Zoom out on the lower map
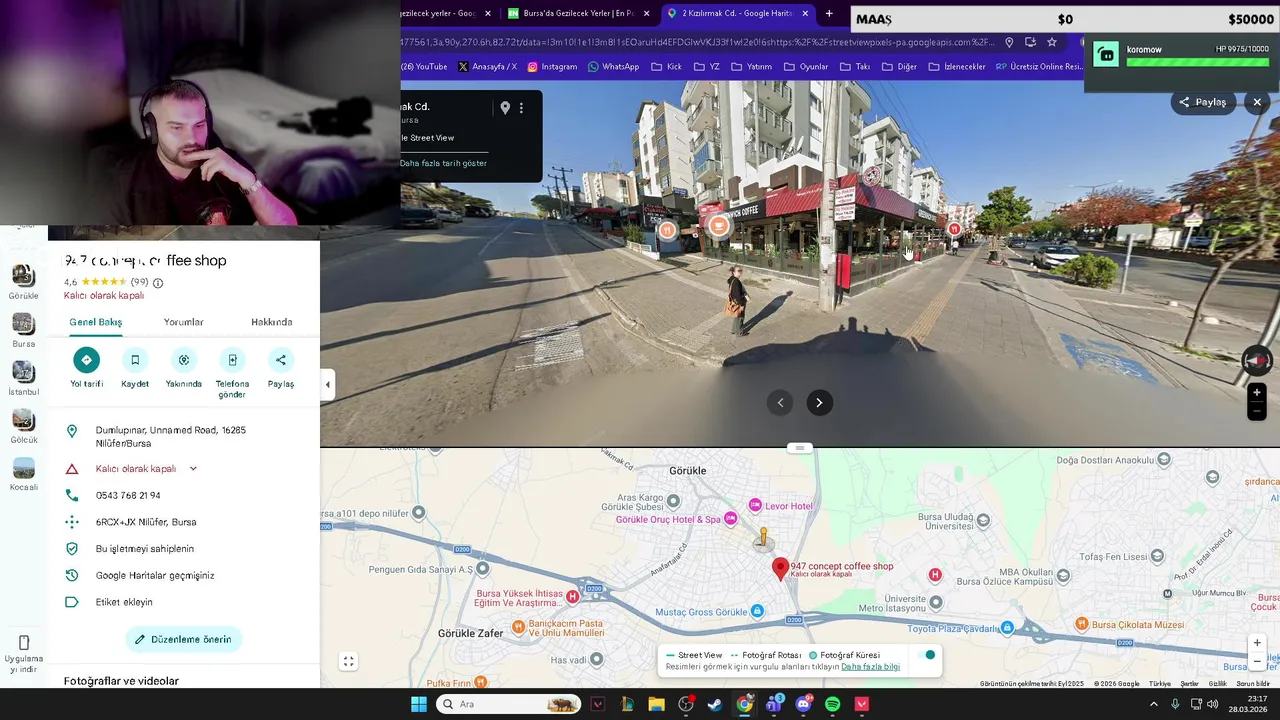 (1257, 661)
